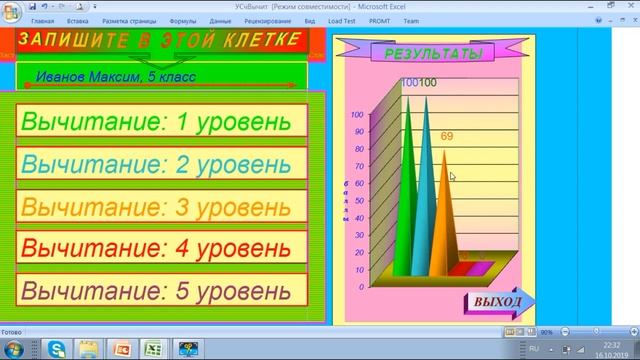Start Вычитание: 1 уровень
640x360 pixels.
[x=162, y=120]
